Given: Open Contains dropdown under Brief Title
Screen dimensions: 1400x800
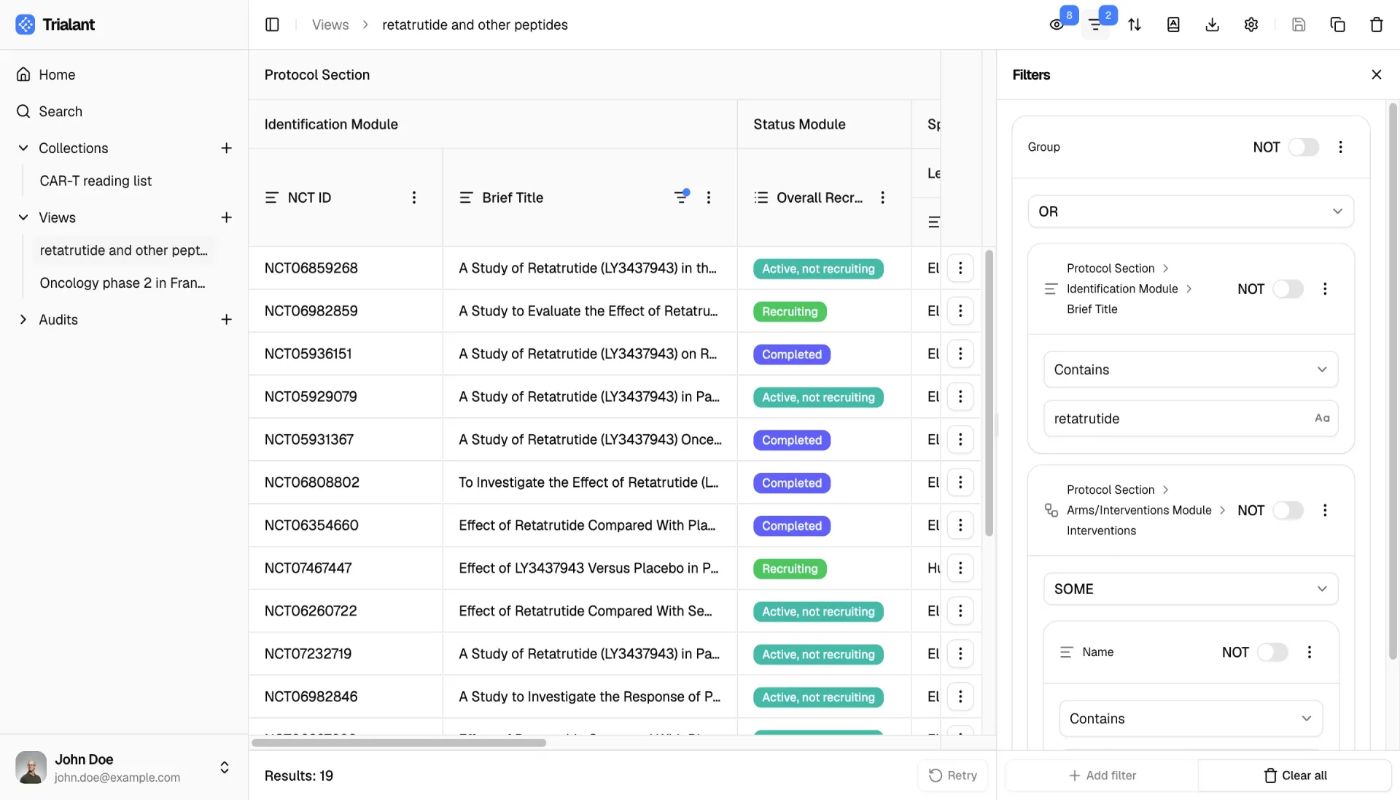Looking at the screenshot, I should (1191, 370).
